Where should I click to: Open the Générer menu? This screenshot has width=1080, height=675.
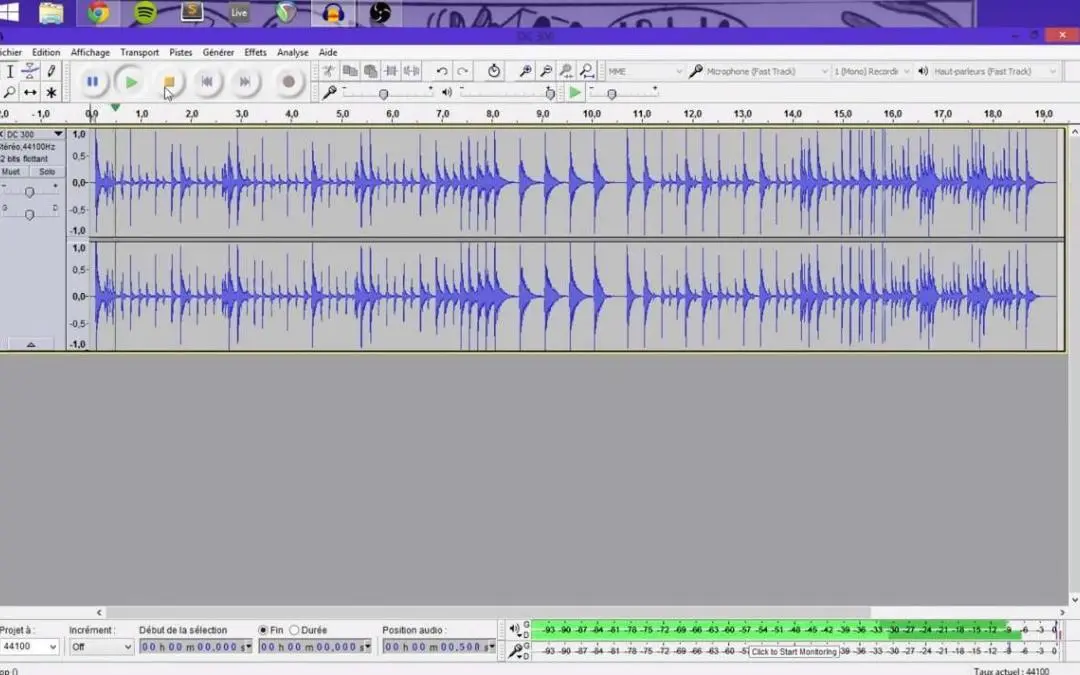[218, 52]
